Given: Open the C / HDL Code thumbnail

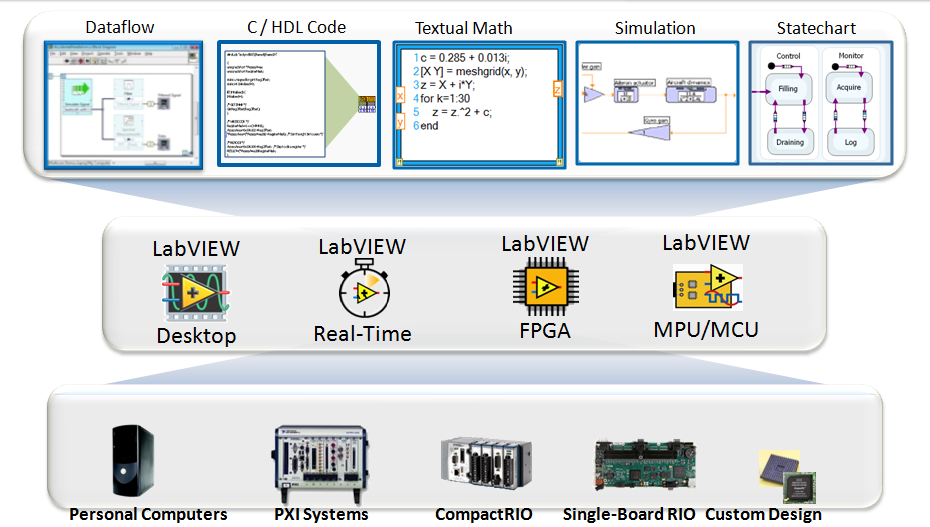Looking at the screenshot, I should [299, 103].
